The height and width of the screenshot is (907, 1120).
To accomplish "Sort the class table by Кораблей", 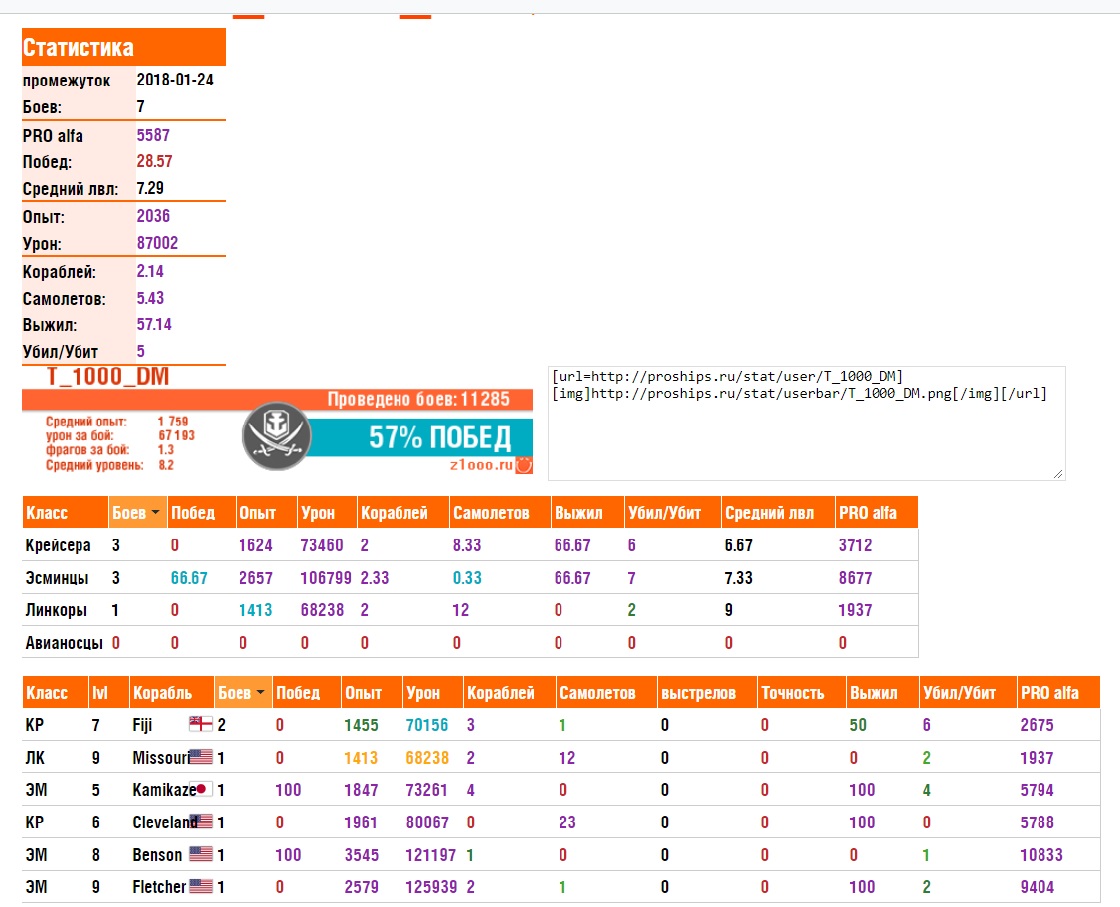I will [404, 513].
